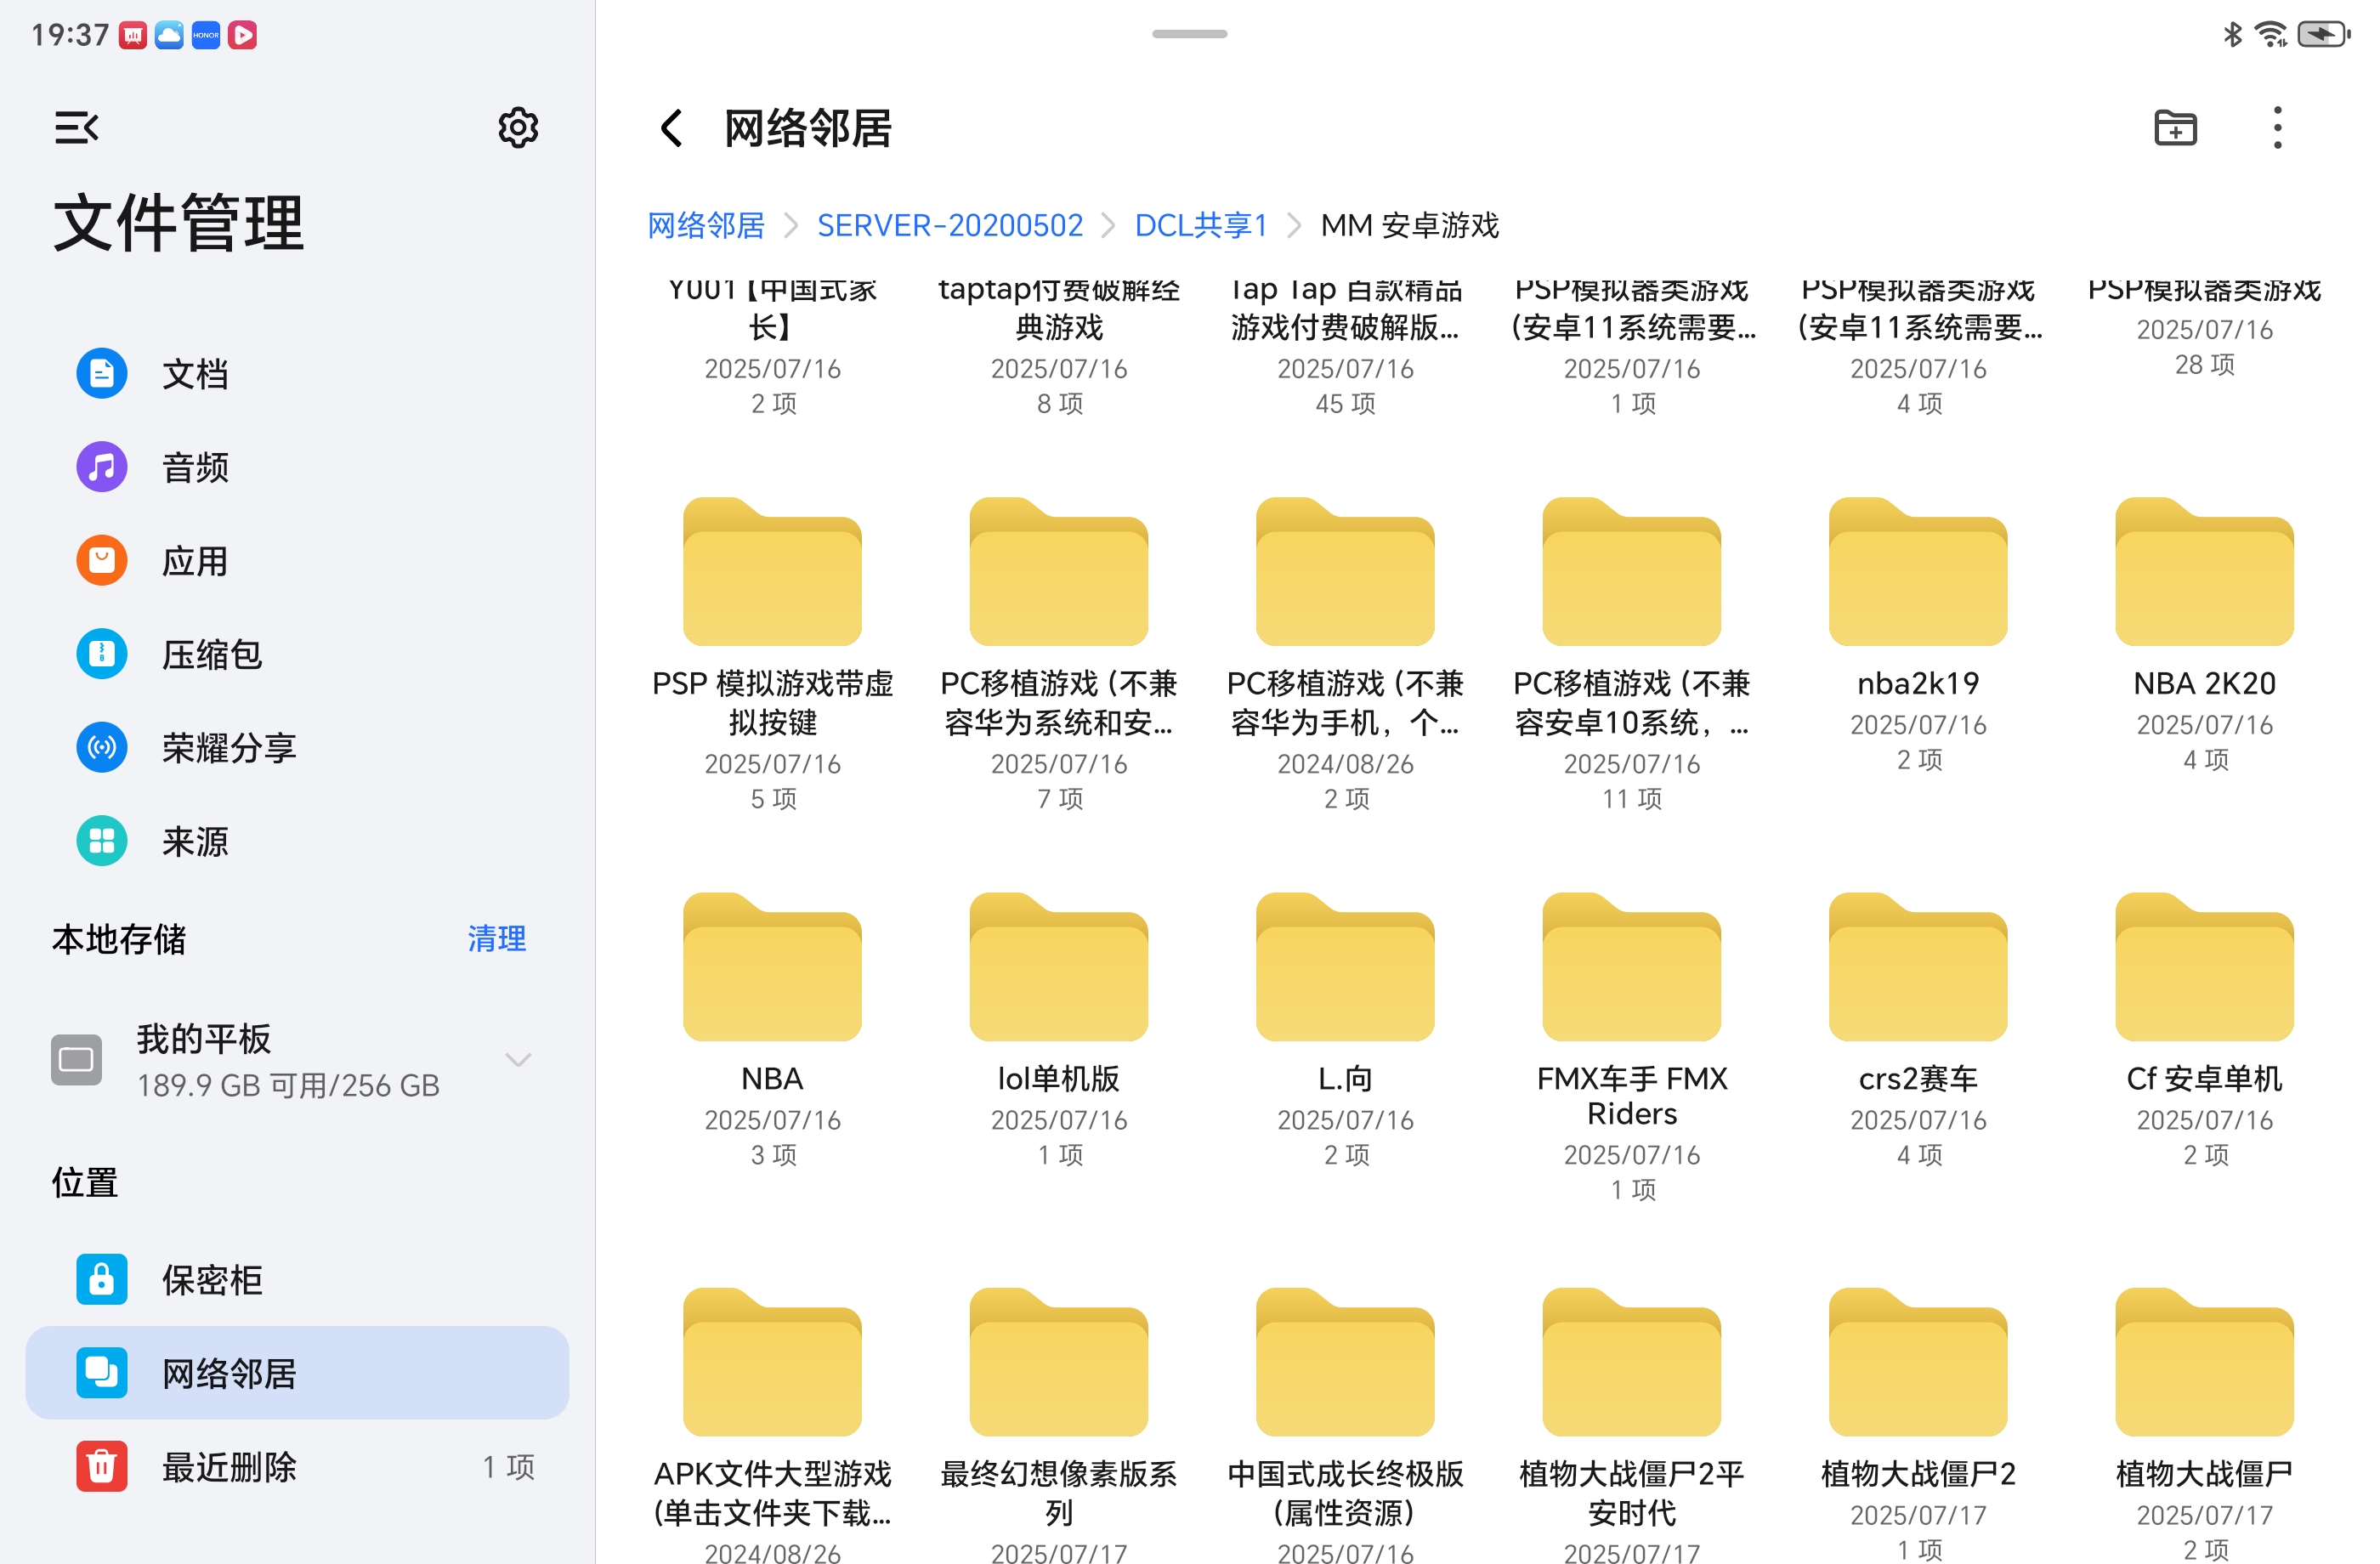Open the 保密柜 safe box
Viewport: 2380px width, 1564px height.
click(210, 1279)
